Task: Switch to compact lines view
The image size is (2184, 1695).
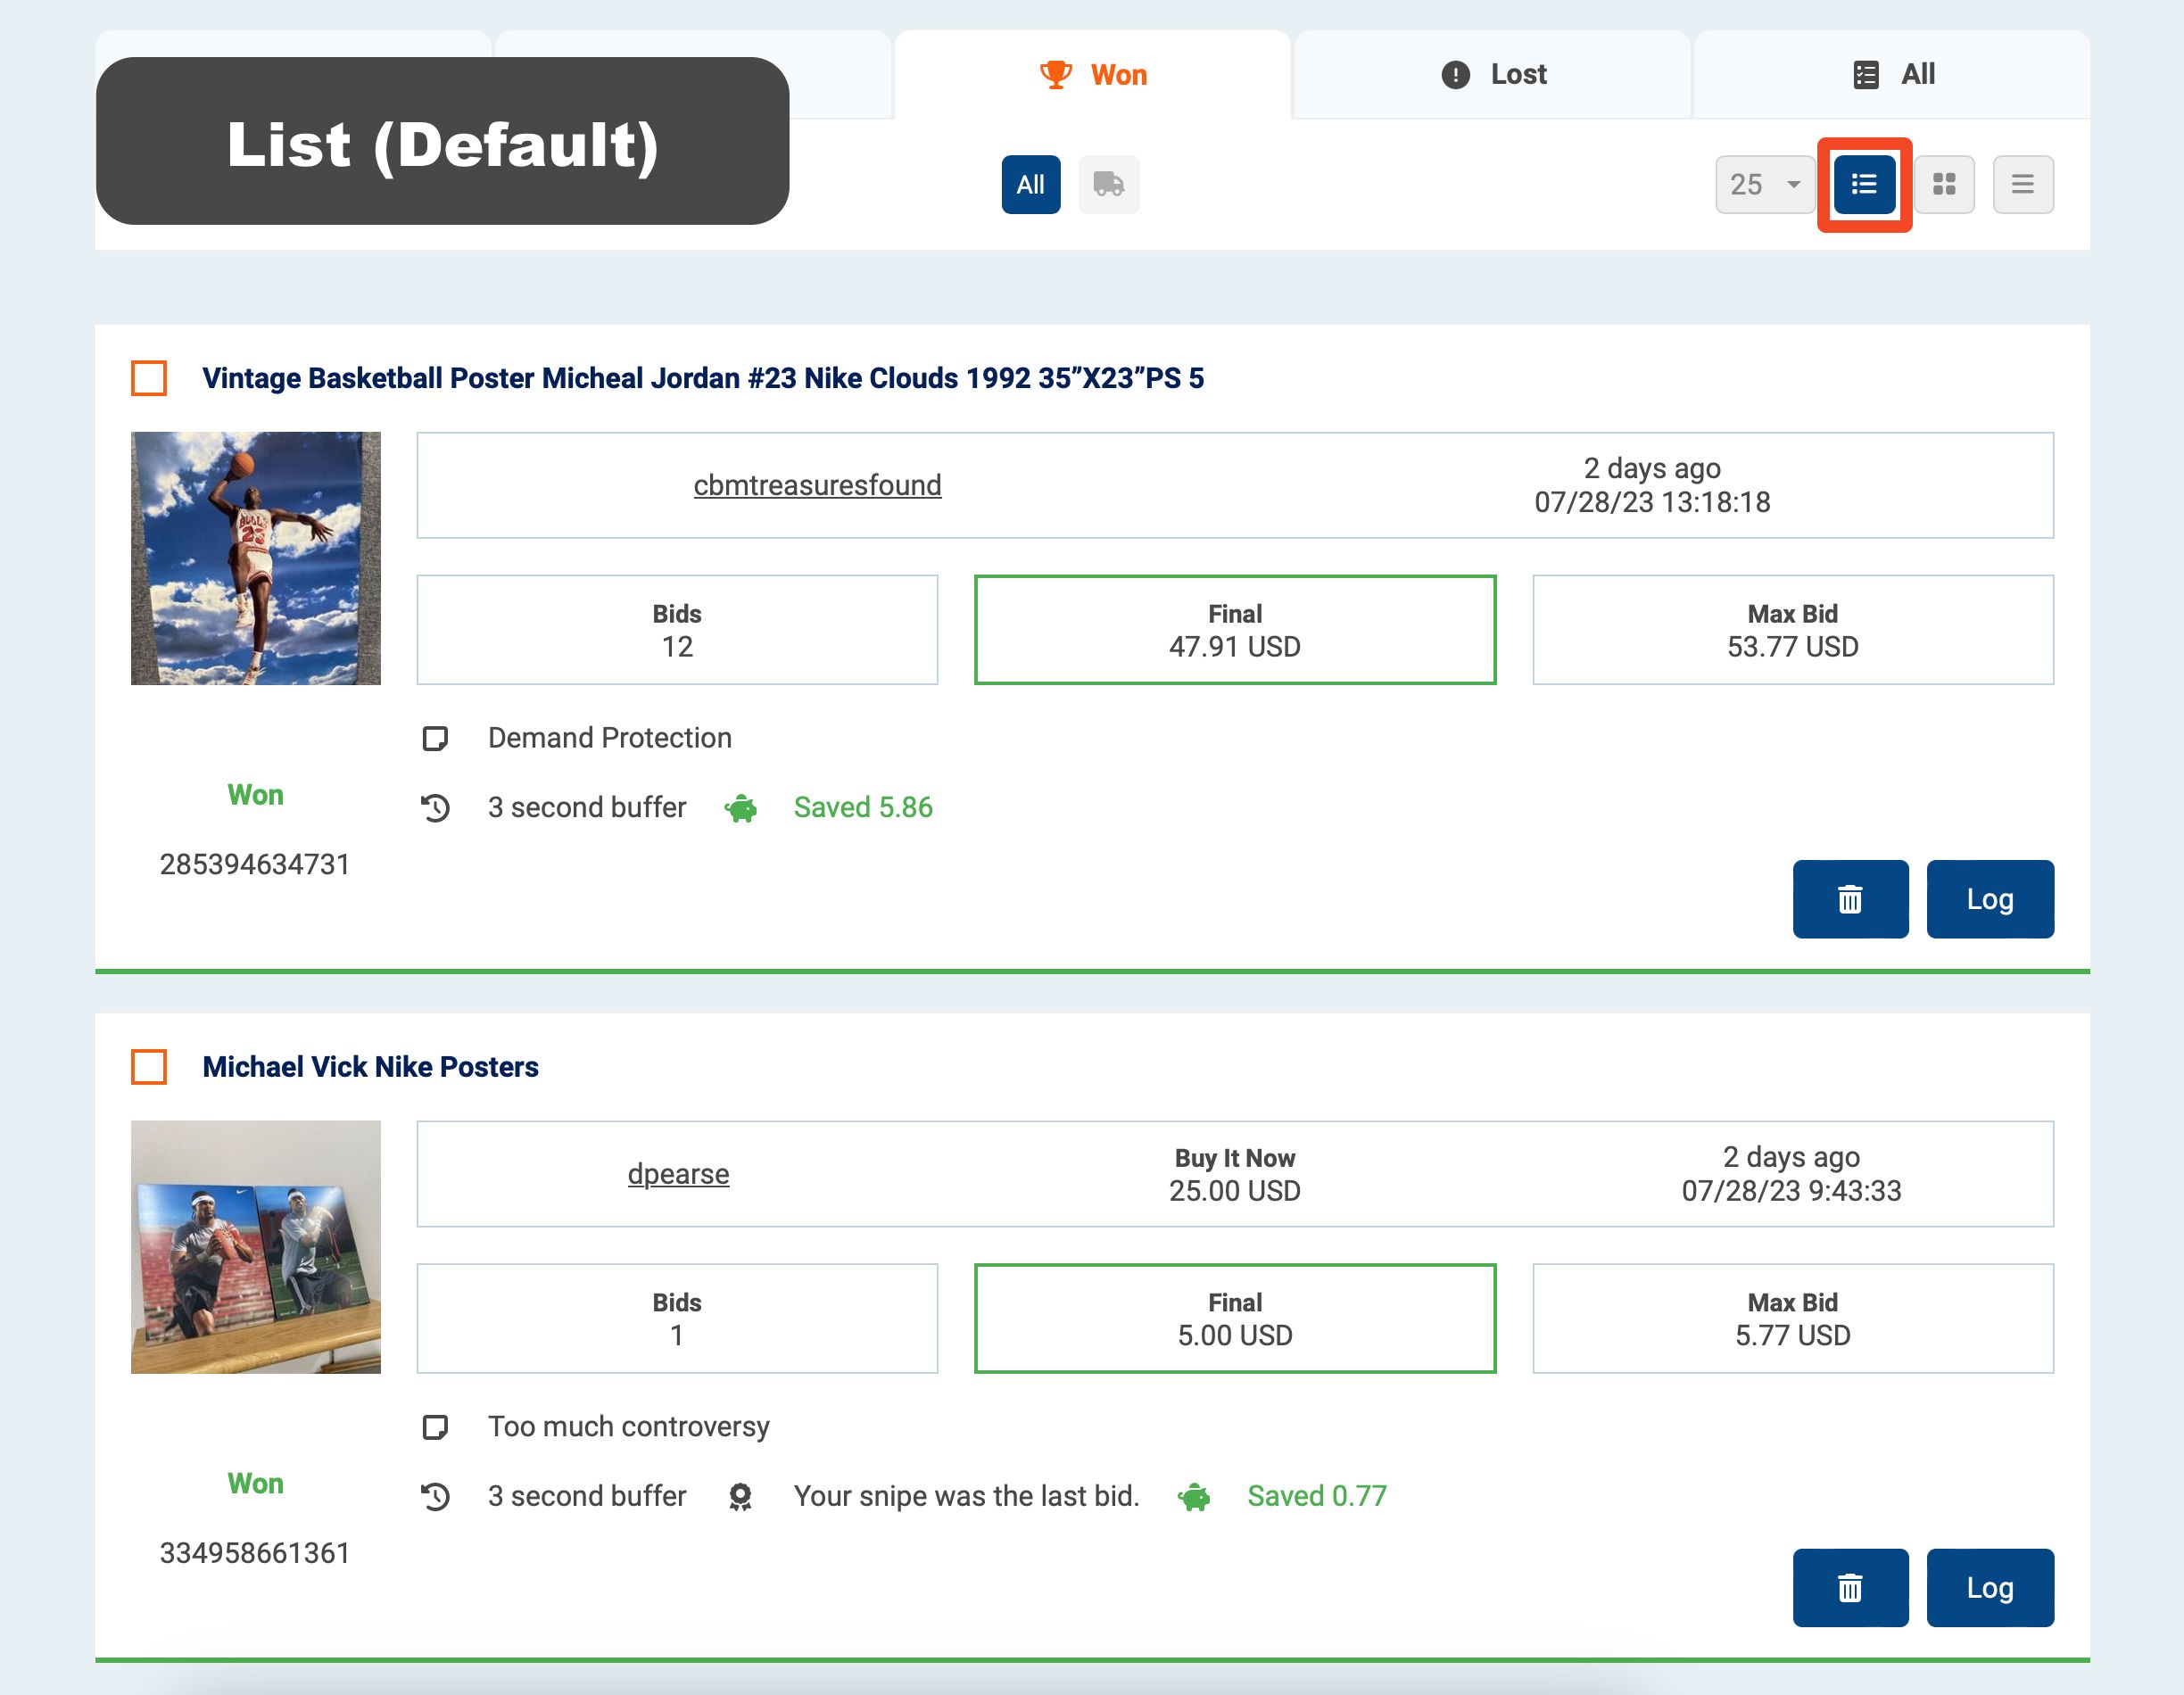Action: (x=2022, y=185)
